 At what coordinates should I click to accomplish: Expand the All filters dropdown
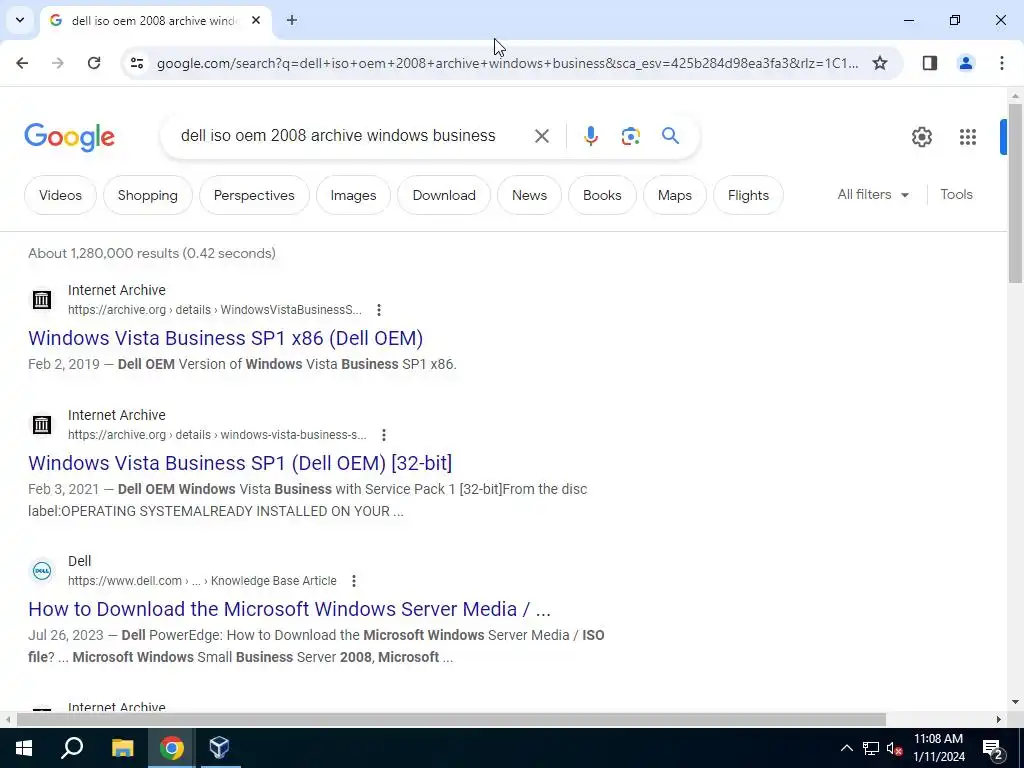click(873, 195)
